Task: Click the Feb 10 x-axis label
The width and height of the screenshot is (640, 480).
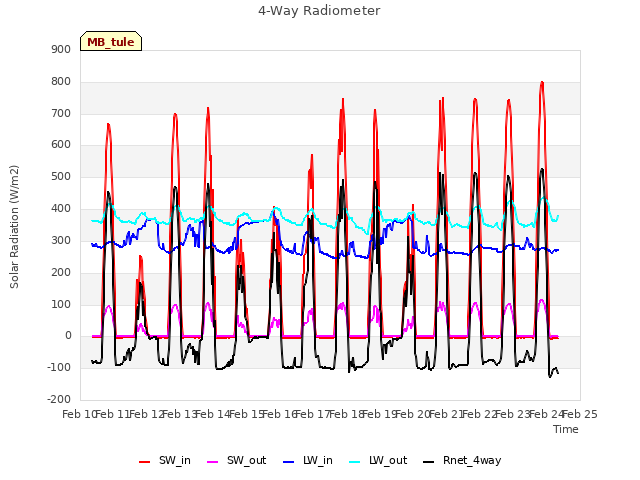Action: (79, 414)
